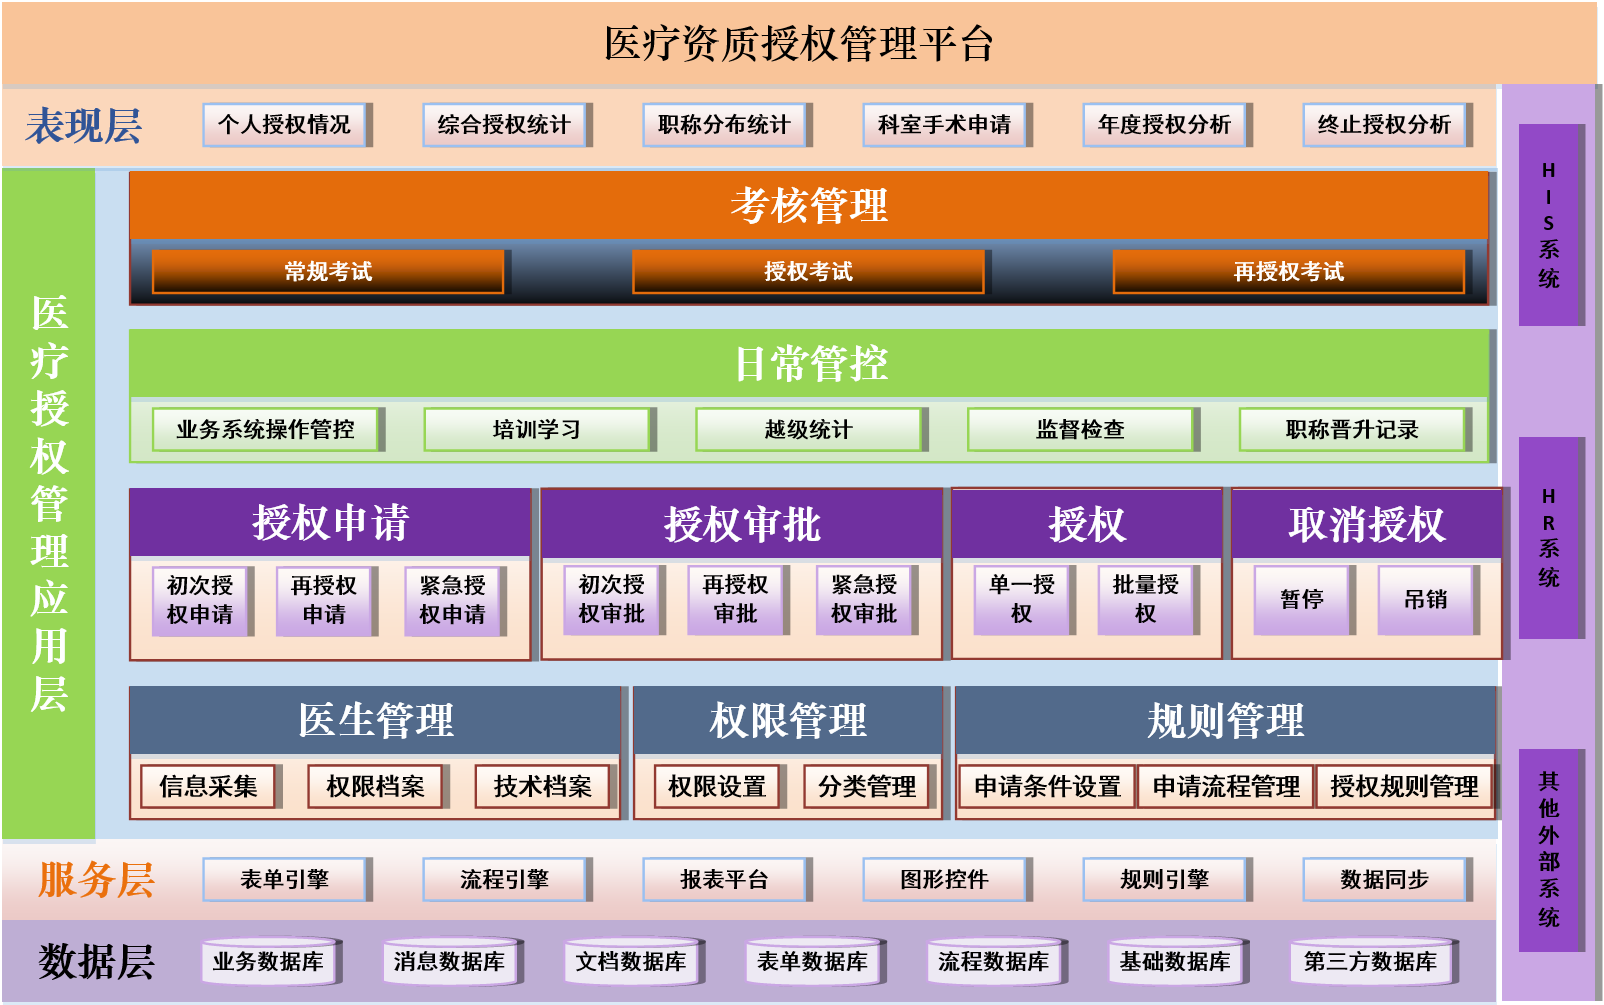Click the 日常管控 section header
1604x1005 pixels.
click(810, 364)
